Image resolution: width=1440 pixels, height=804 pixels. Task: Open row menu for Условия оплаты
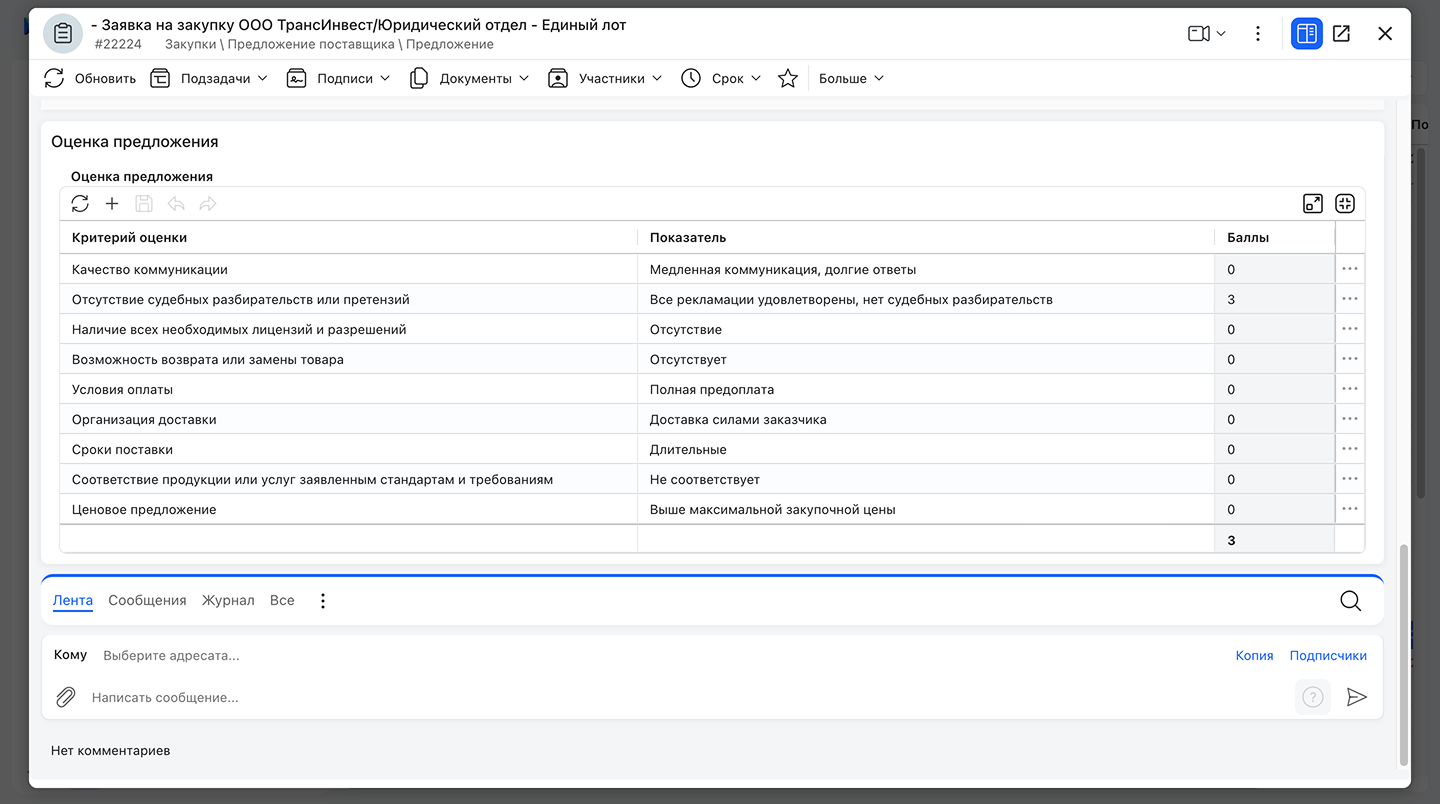tap(1350, 389)
